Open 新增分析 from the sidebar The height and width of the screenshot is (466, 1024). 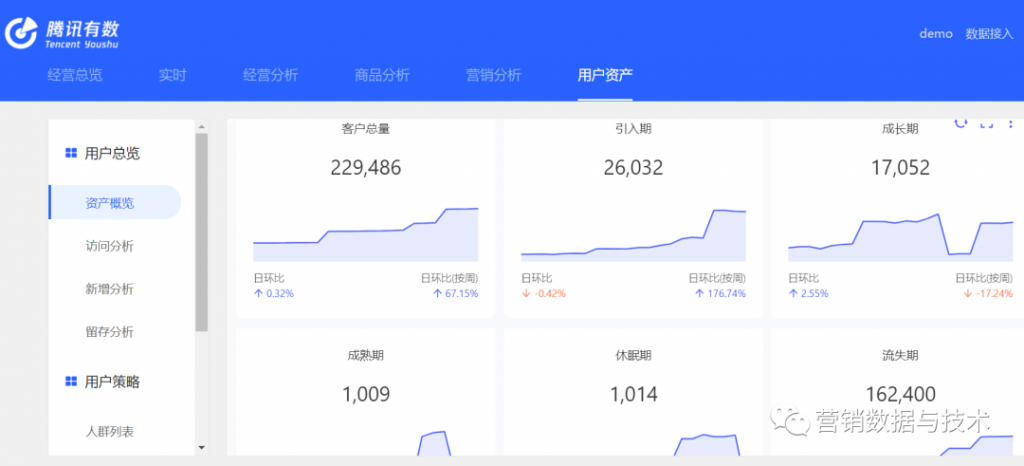(x=110, y=289)
